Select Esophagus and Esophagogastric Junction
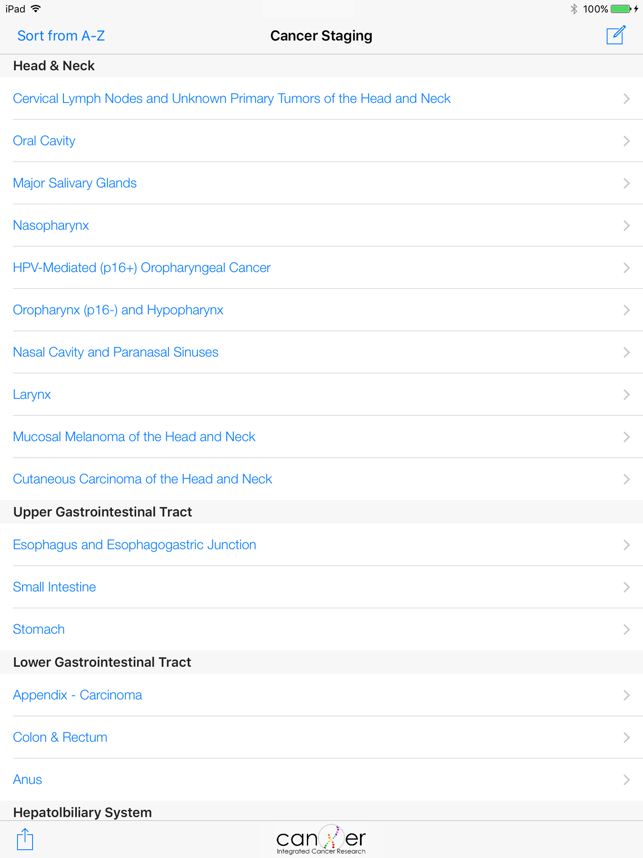This screenshot has width=643, height=858. (x=135, y=545)
